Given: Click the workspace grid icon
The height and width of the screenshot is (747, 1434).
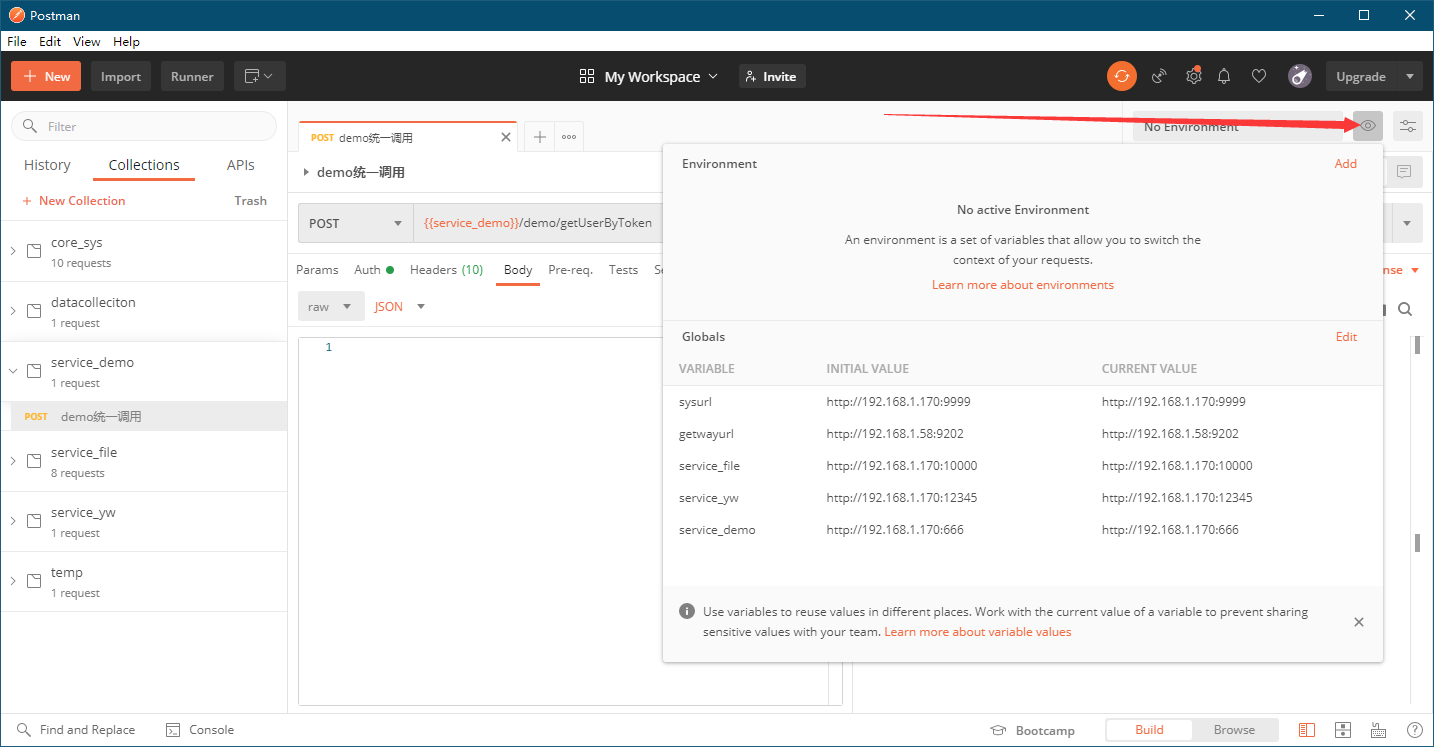Looking at the screenshot, I should 587,76.
